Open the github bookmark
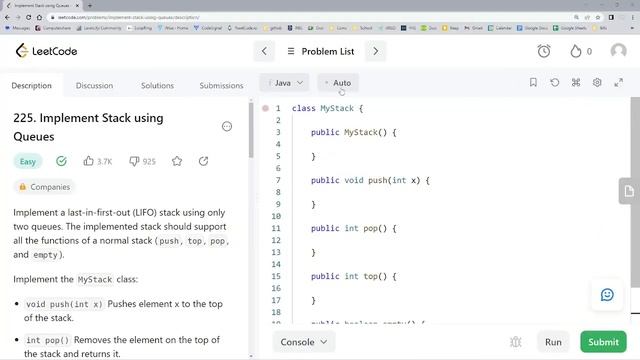The width and height of the screenshot is (640, 360). 273,28
